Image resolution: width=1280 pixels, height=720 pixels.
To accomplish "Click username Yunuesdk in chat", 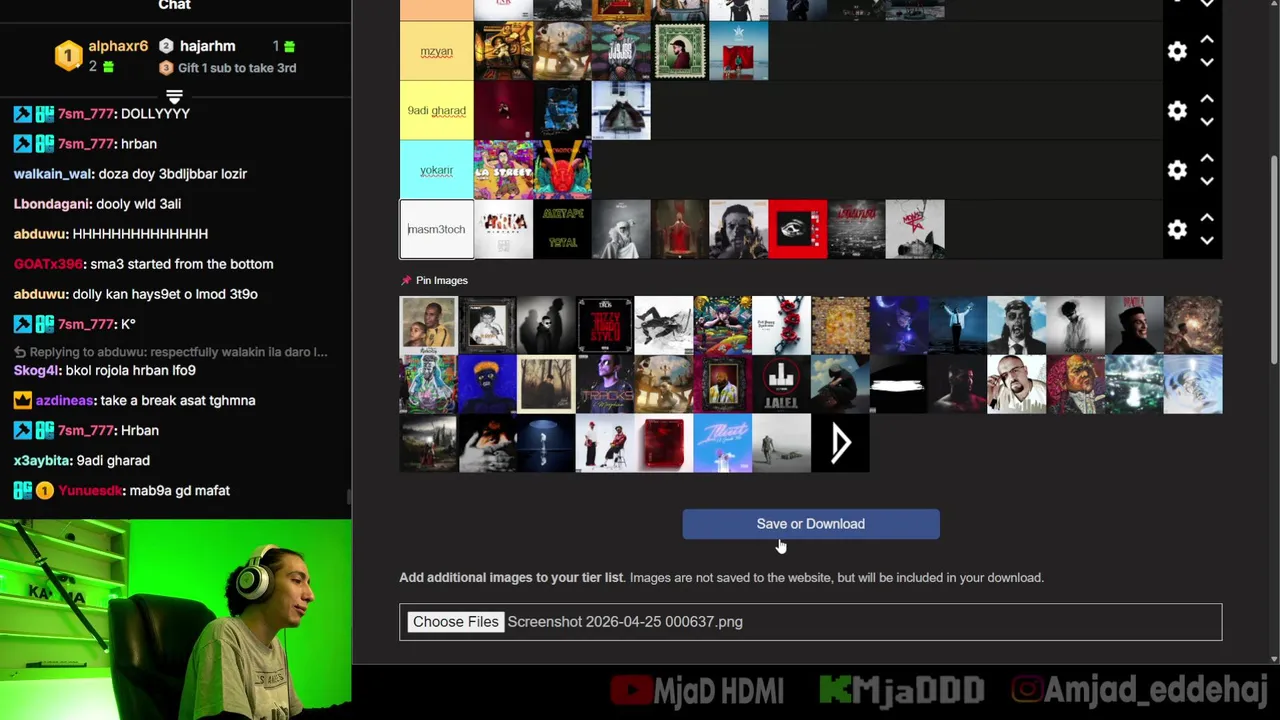I will 90,491.
